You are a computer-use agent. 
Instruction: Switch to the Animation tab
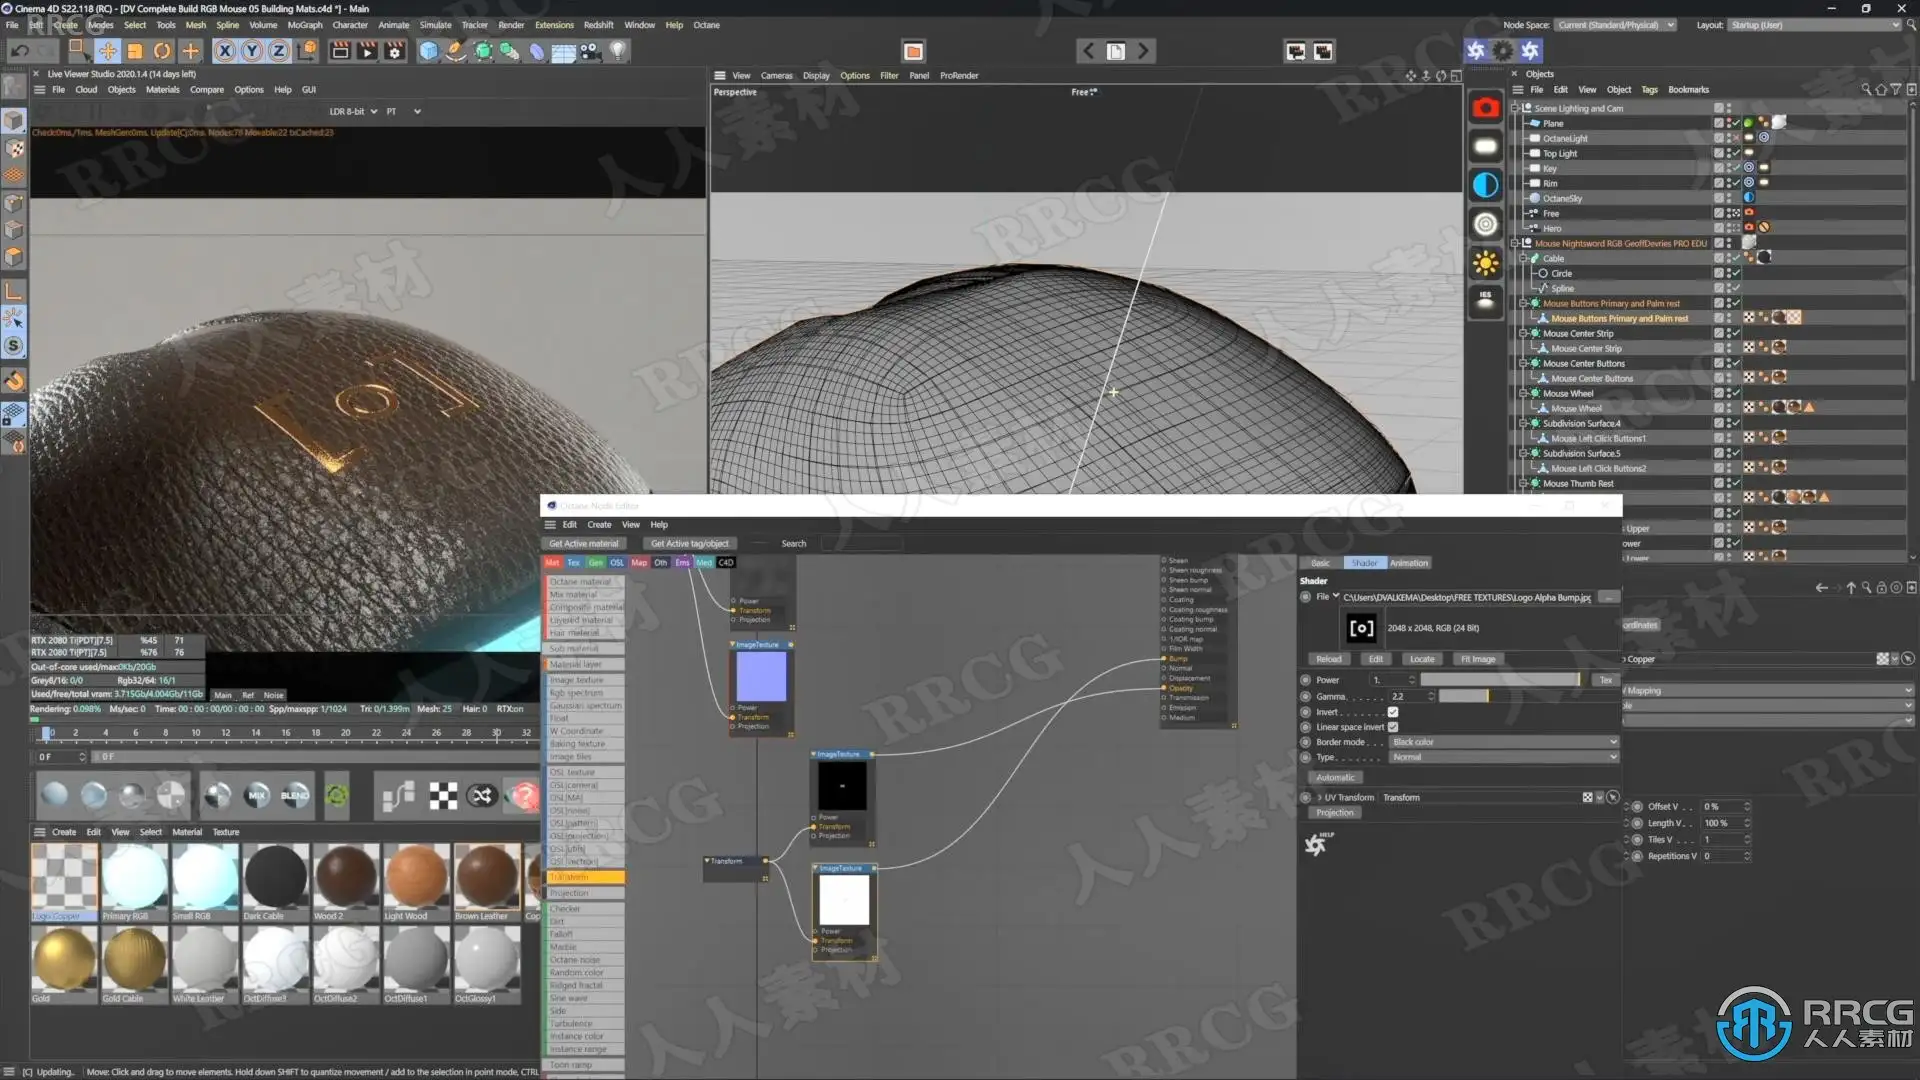(1408, 563)
